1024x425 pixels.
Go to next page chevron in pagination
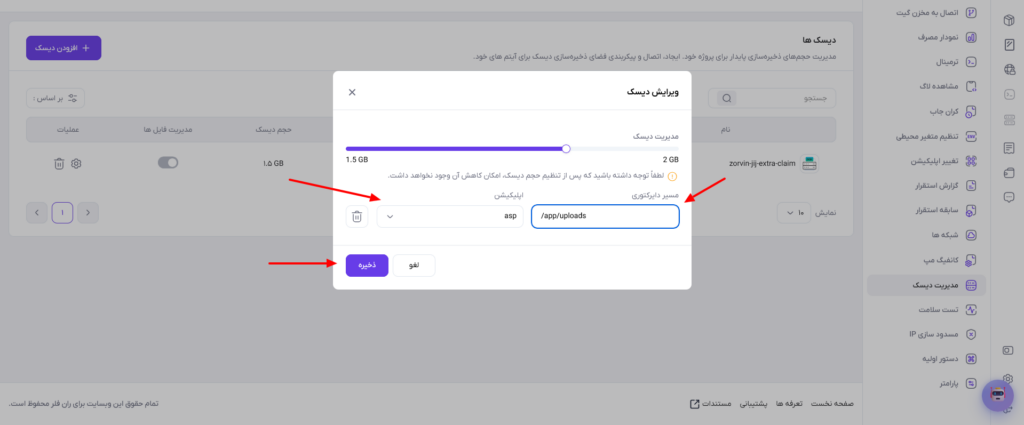[37, 213]
